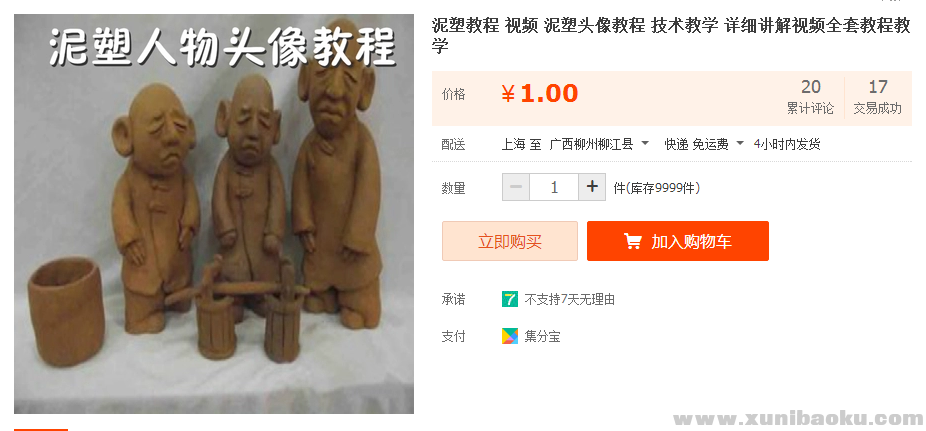The height and width of the screenshot is (431, 926).
Task: Click the clay figures product image
Action: point(214,214)
